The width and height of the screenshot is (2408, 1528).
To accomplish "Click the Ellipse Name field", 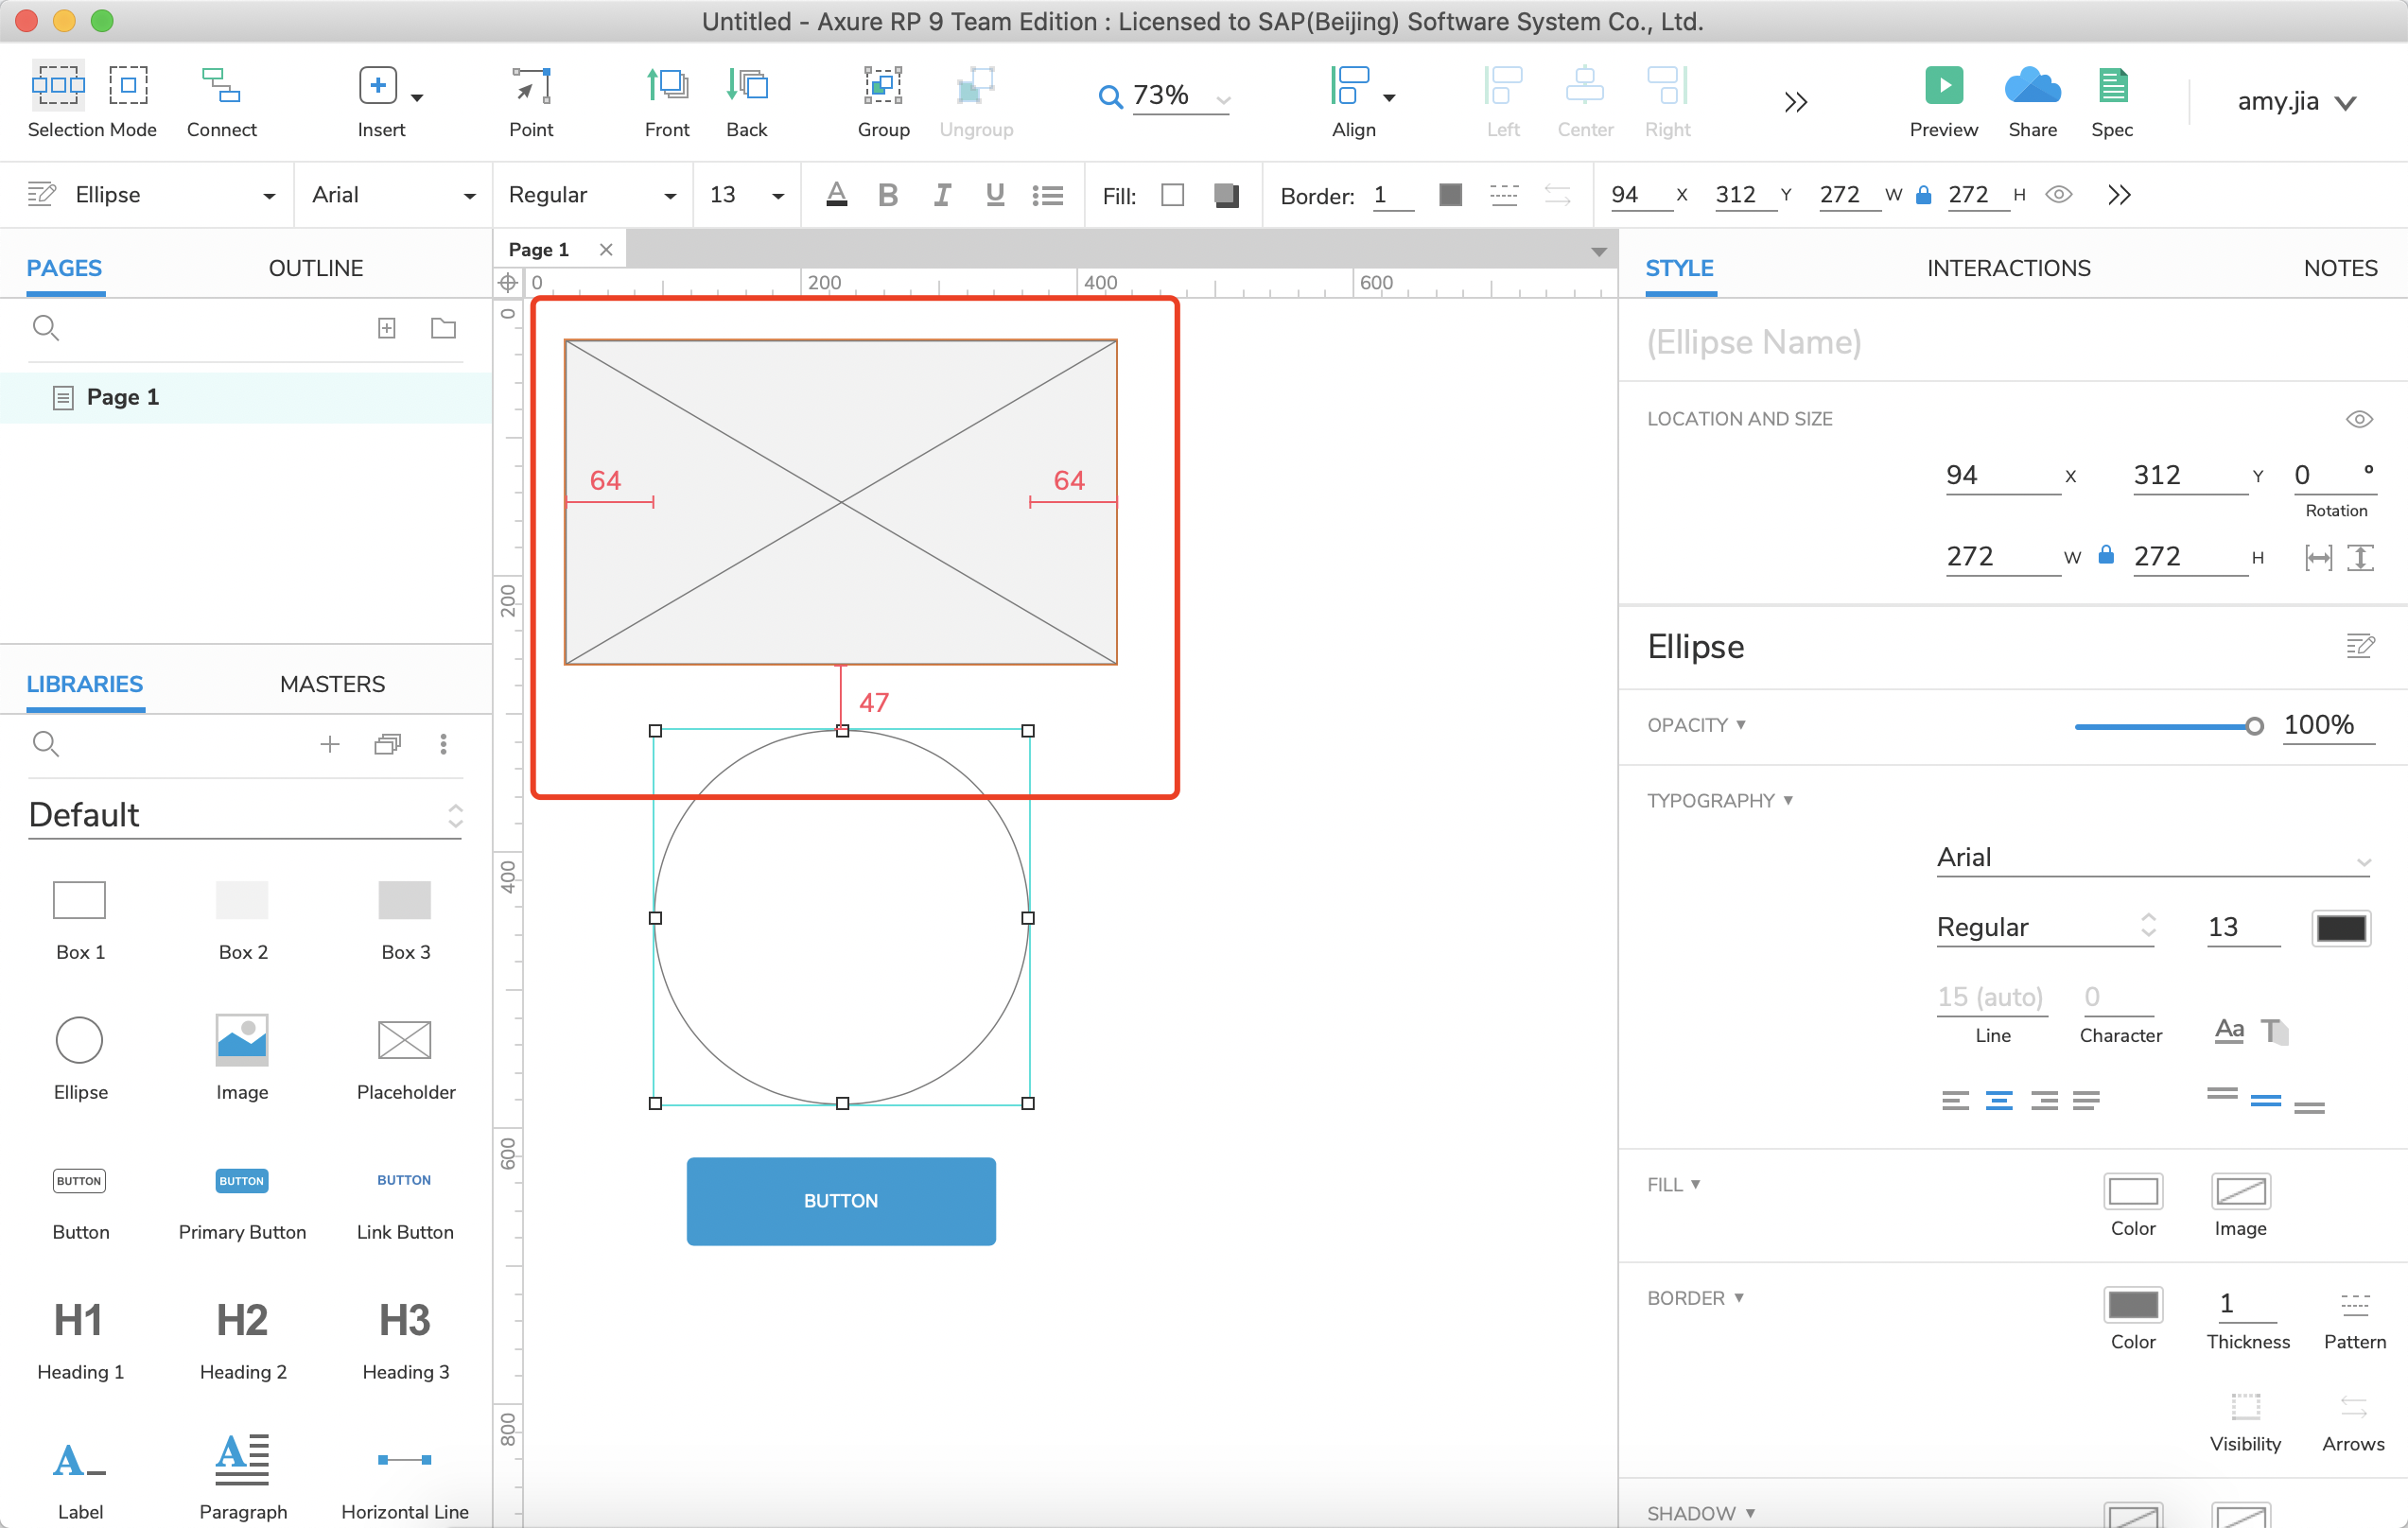I will tap(2010, 341).
